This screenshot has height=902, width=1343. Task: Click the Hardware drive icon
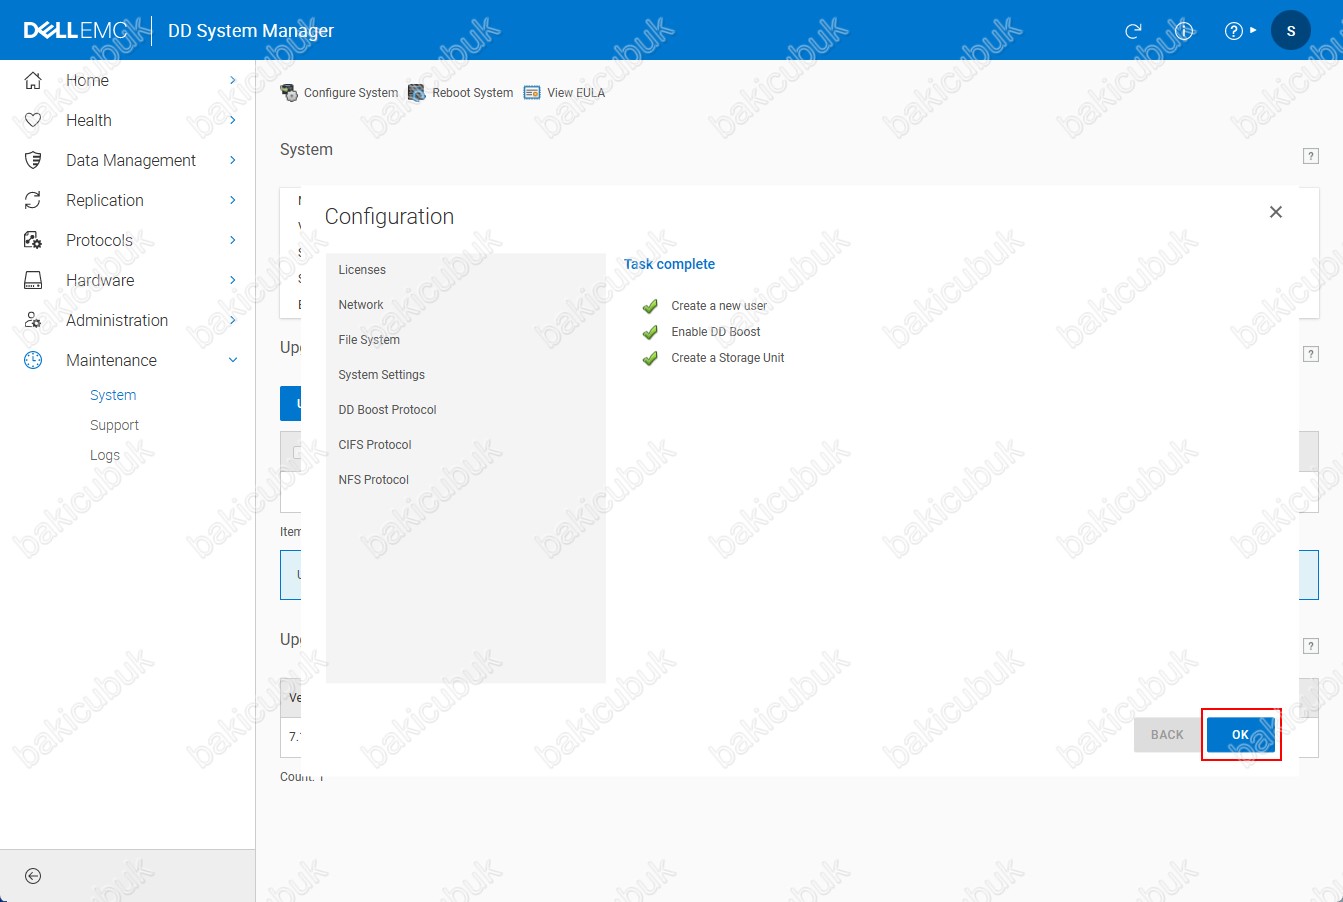(x=33, y=280)
